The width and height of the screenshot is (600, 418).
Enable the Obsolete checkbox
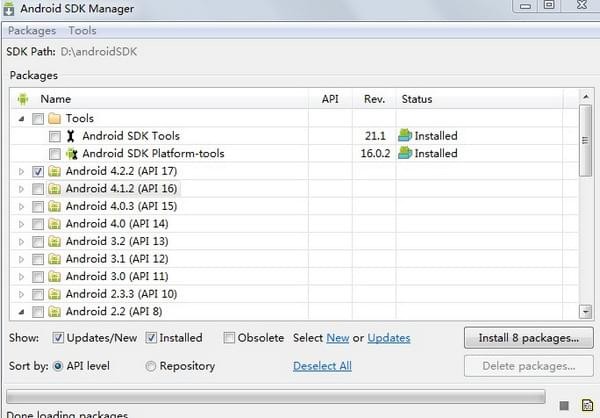tap(230, 338)
